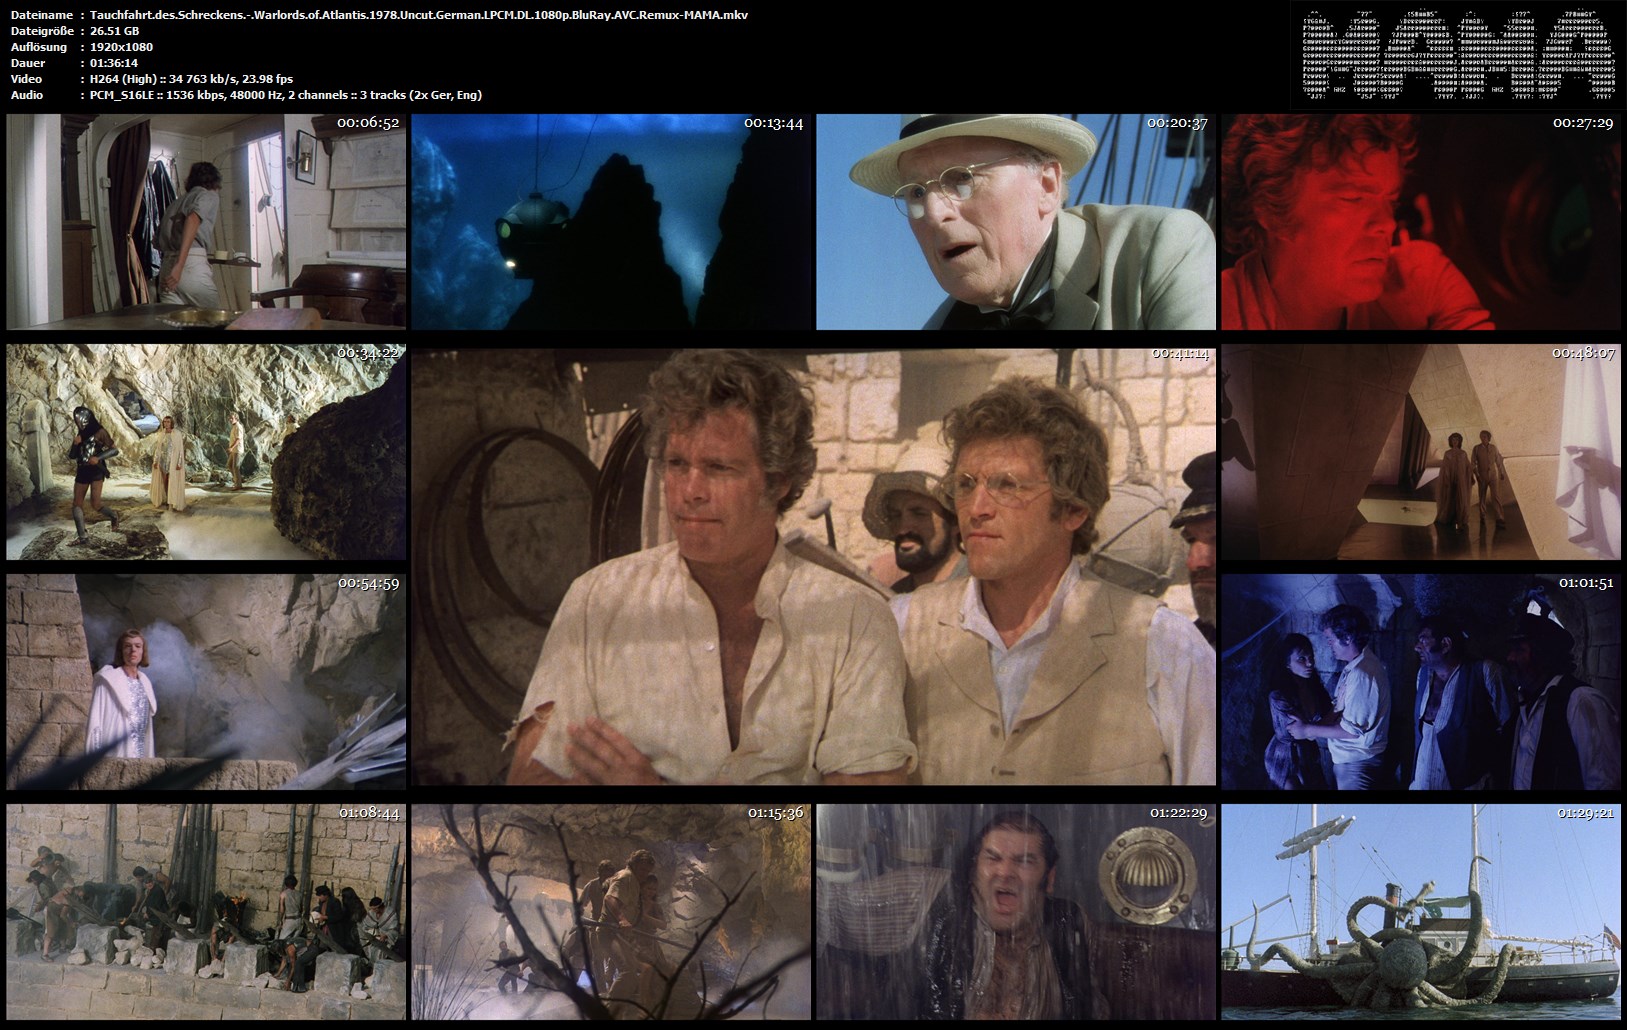
Task: Select the PCM_S16LE audio info line
Action: coord(286,95)
